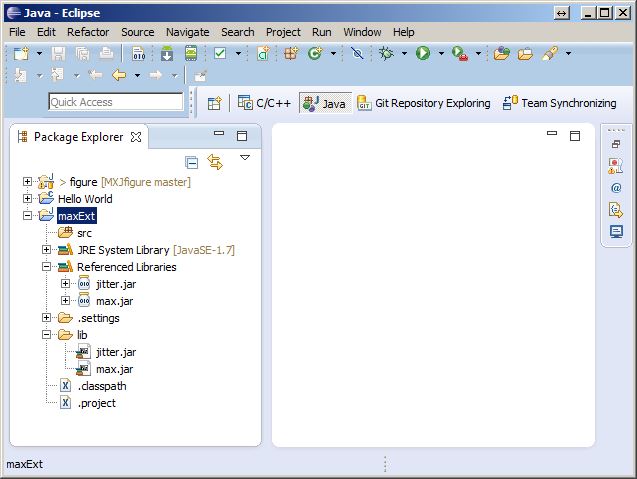Click the Quick Access search field
637x479 pixels.
(x=115, y=102)
